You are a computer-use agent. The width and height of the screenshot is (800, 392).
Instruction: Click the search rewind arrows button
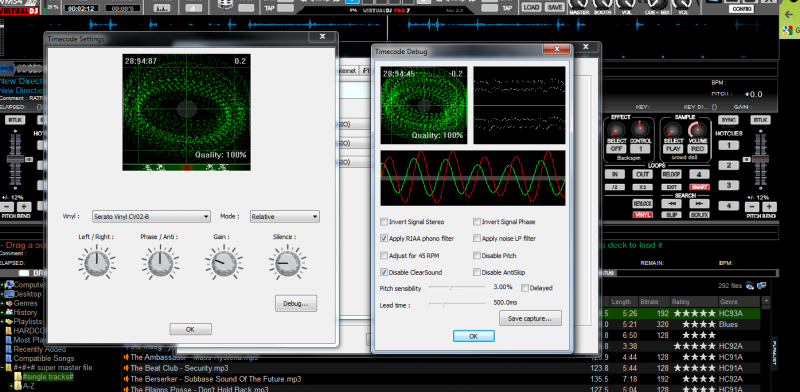point(671,204)
